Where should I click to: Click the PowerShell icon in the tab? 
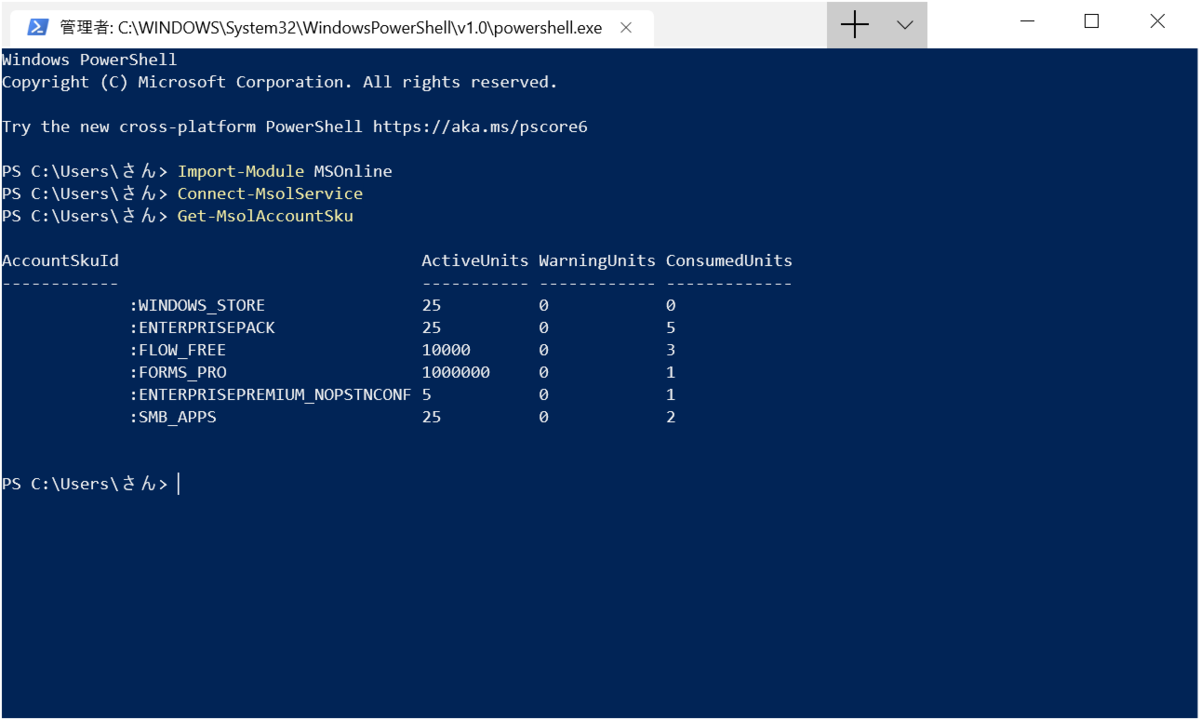(x=38, y=27)
